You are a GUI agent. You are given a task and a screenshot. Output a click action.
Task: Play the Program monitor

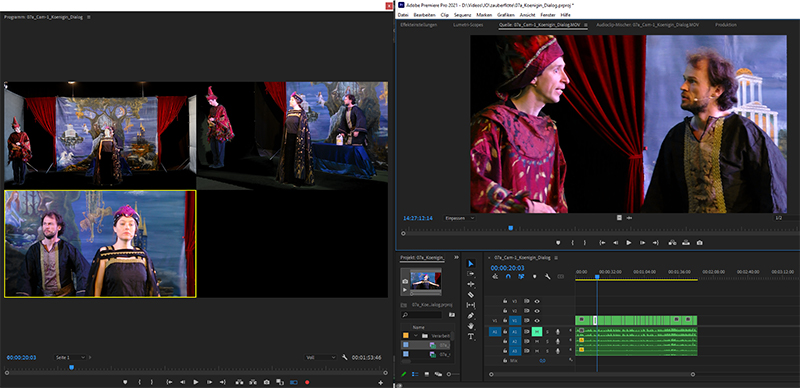click(195, 382)
